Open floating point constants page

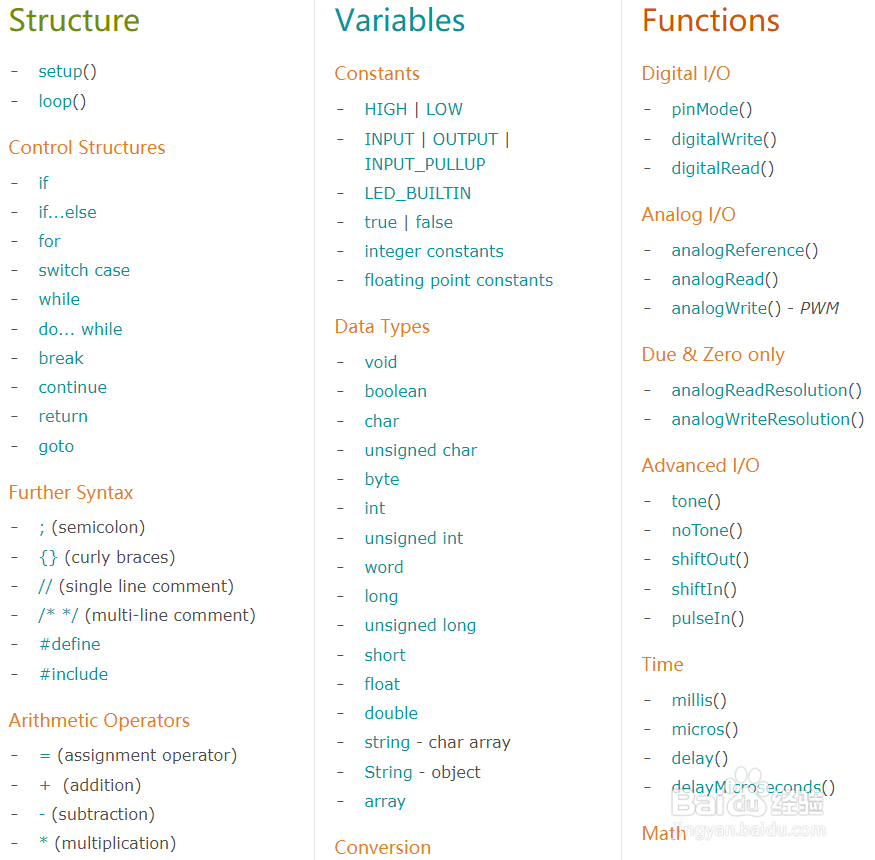pyautogui.click(x=459, y=280)
